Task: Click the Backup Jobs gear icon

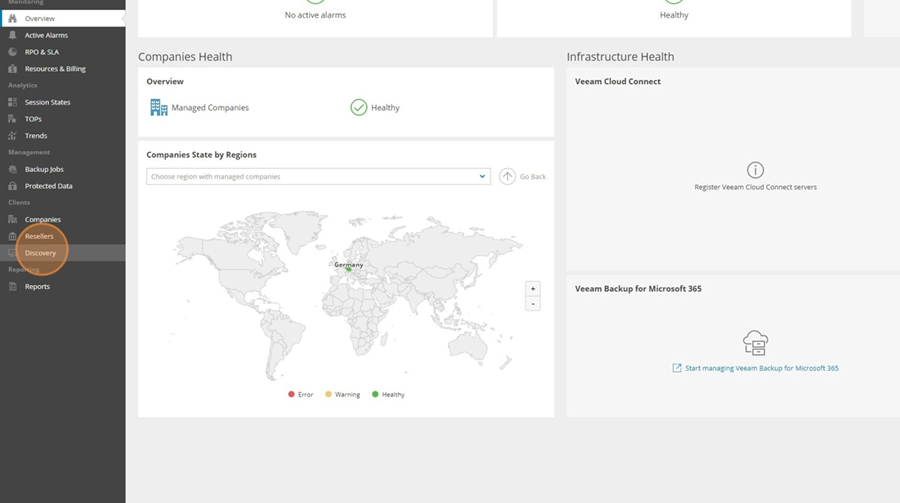Action: 13,169
